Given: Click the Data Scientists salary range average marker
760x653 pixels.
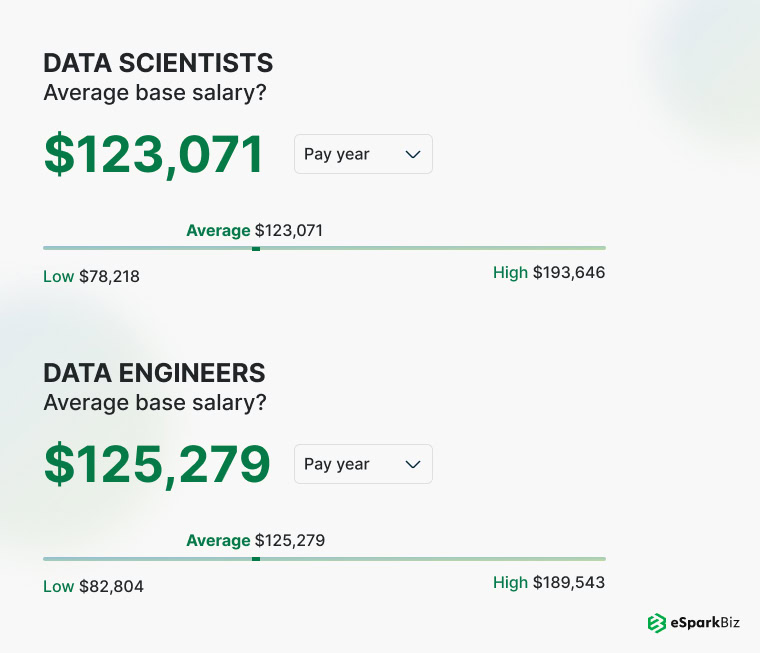Looking at the screenshot, I should coord(256,248).
